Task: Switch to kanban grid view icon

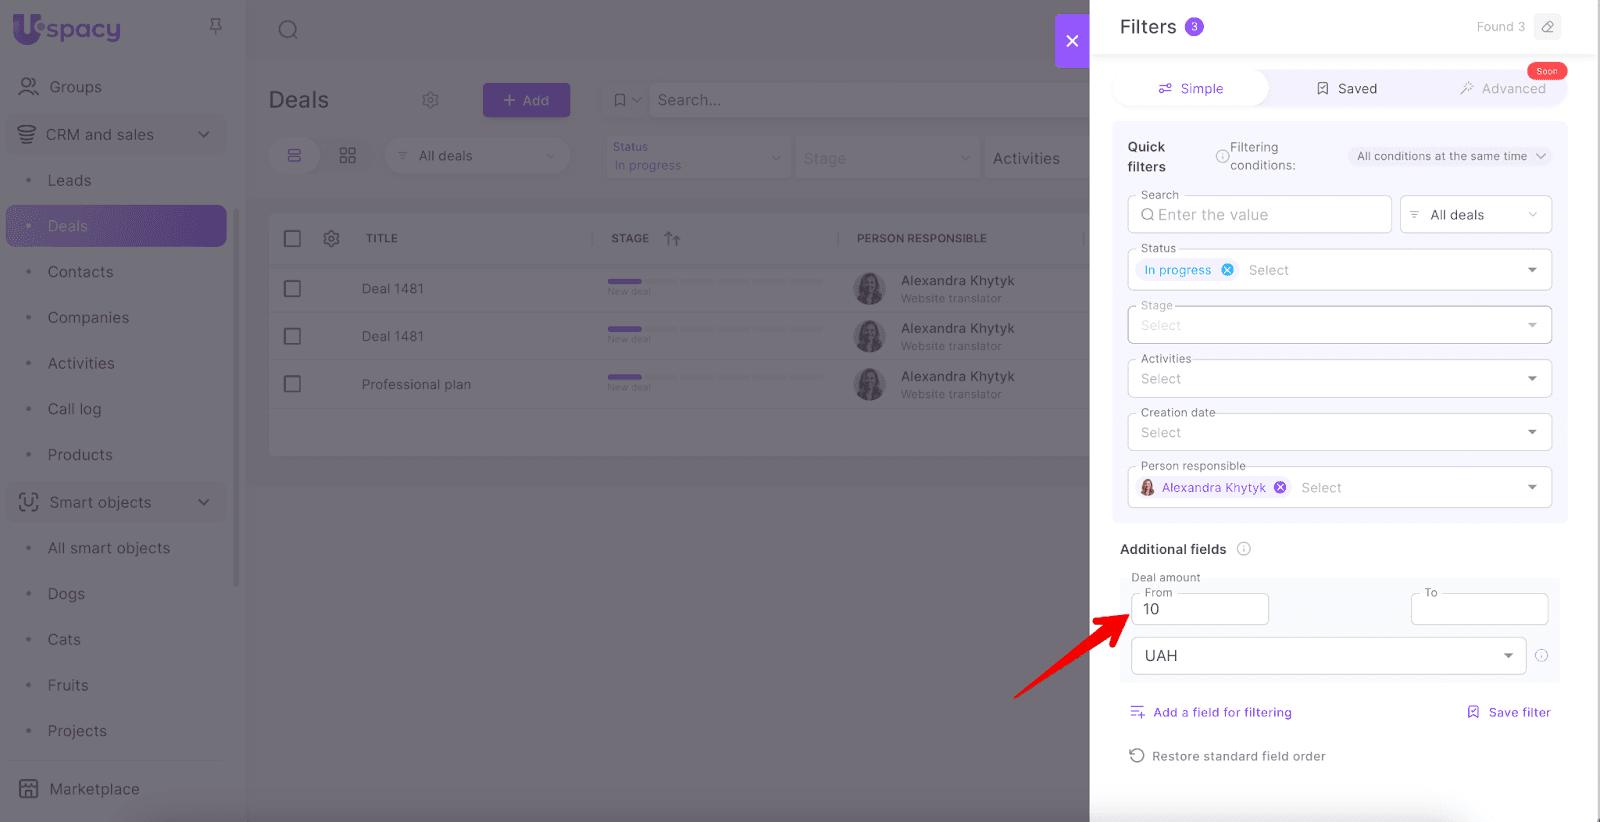Action: pos(347,156)
